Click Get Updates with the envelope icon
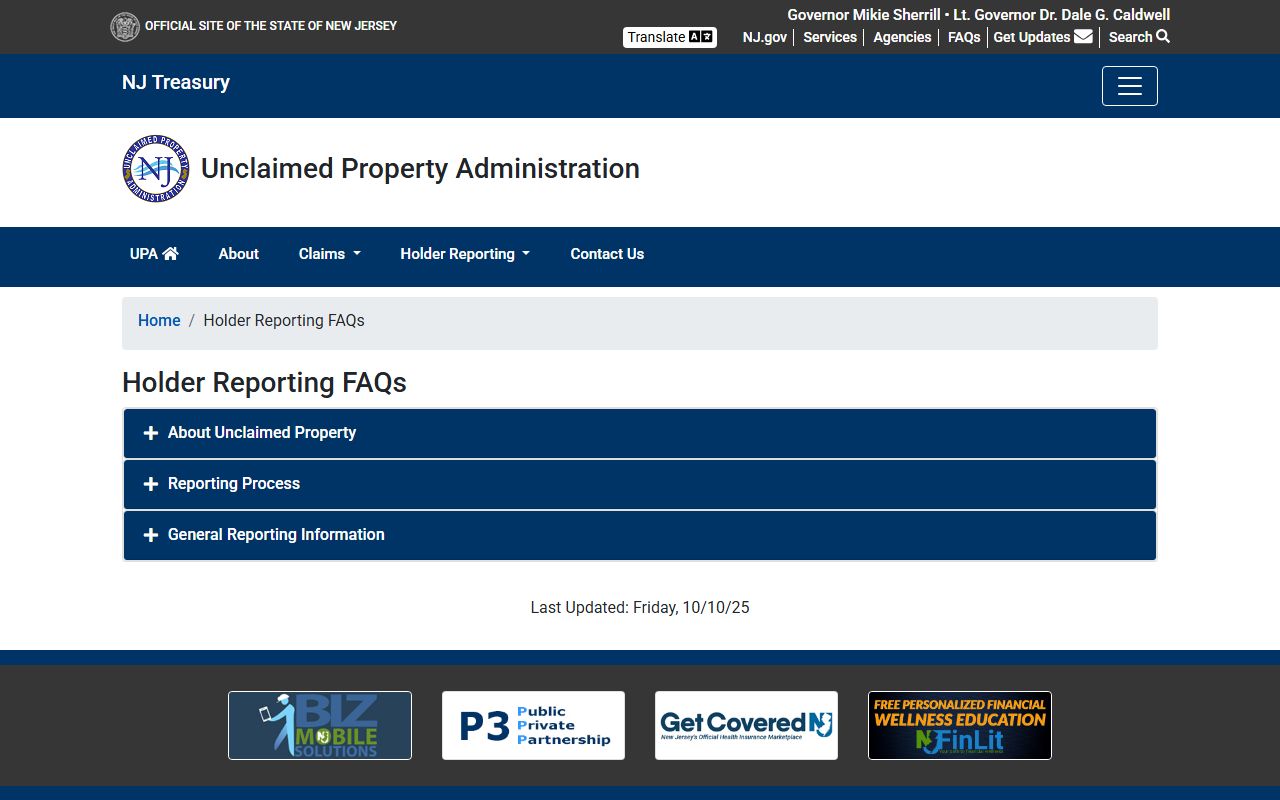The image size is (1280, 800). (1043, 37)
